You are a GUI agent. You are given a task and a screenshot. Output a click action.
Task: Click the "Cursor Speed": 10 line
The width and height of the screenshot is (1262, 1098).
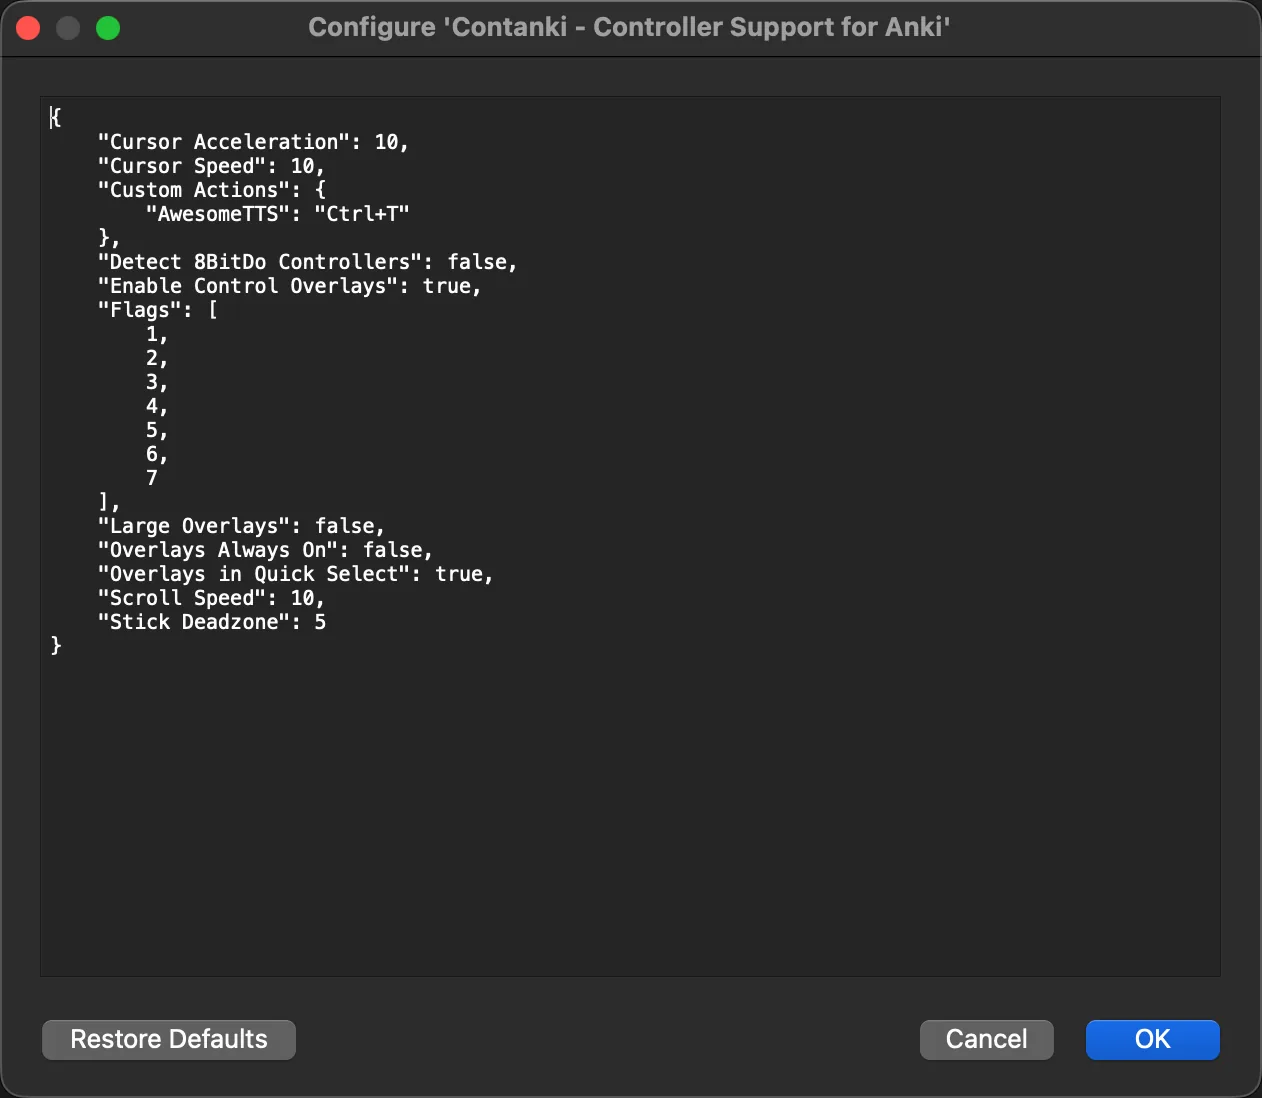pyautogui.click(x=211, y=166)
